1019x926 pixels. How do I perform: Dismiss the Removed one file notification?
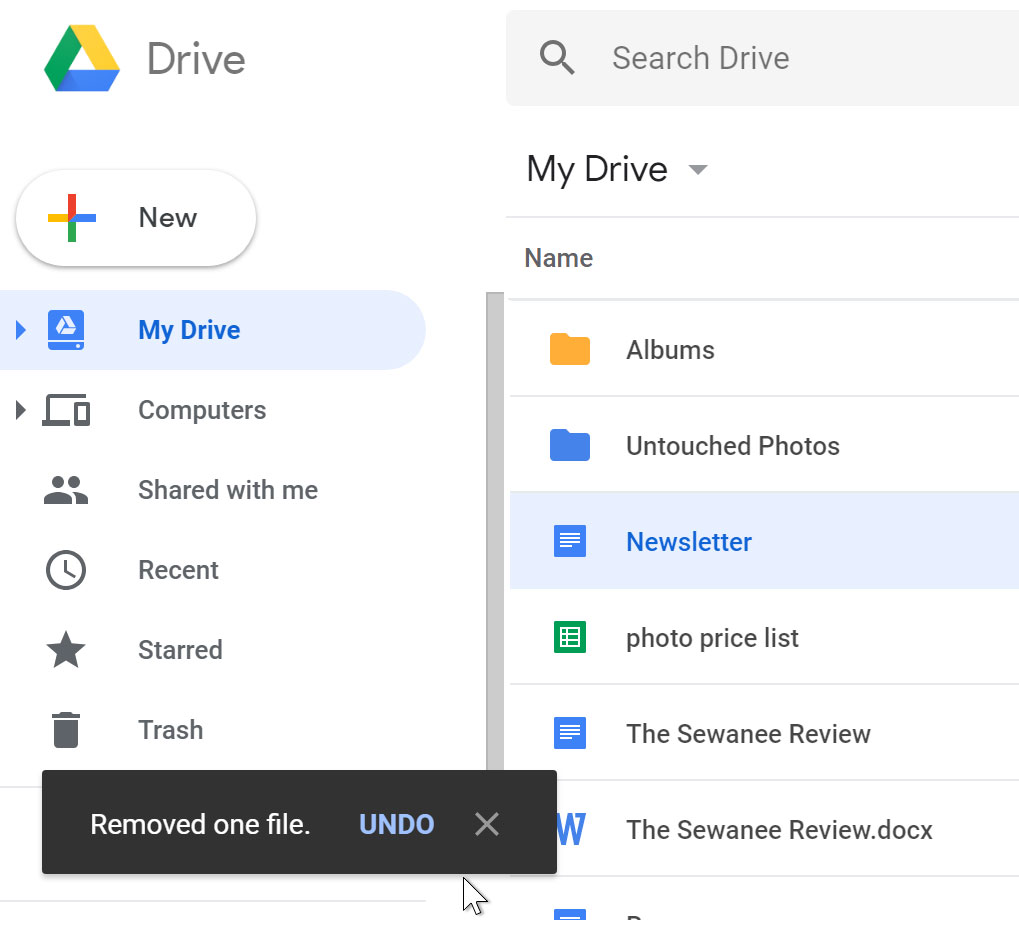(x=487, y=824)
